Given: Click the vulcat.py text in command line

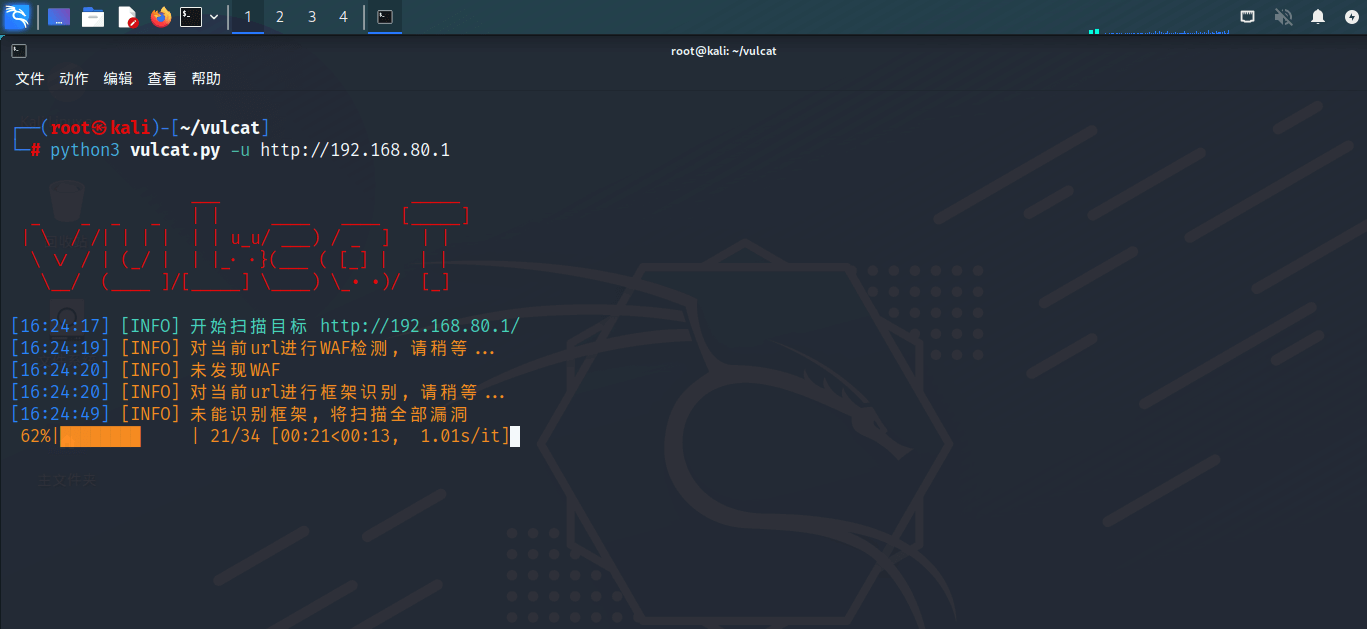Looking at the screenshot, I should pyautogui.click(x=175, y=150).
